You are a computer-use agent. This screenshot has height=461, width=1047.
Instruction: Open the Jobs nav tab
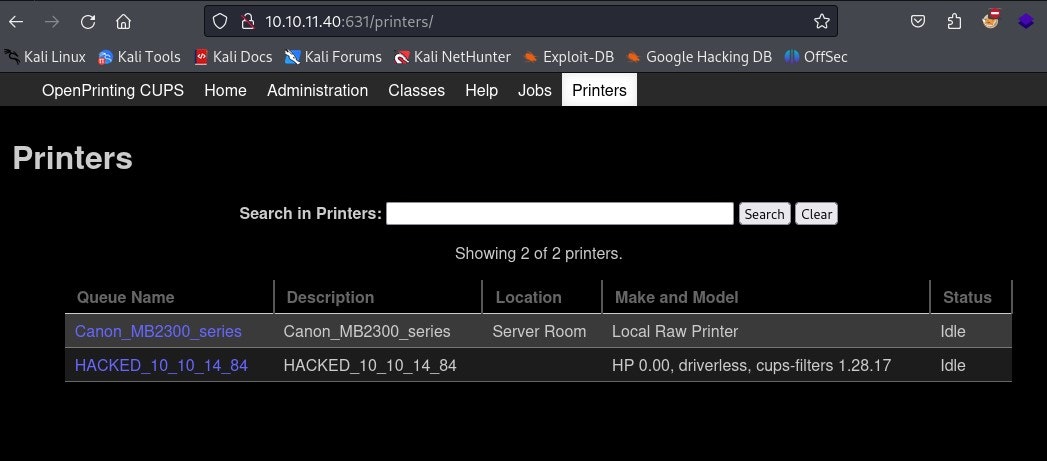(x=535, y=90)
